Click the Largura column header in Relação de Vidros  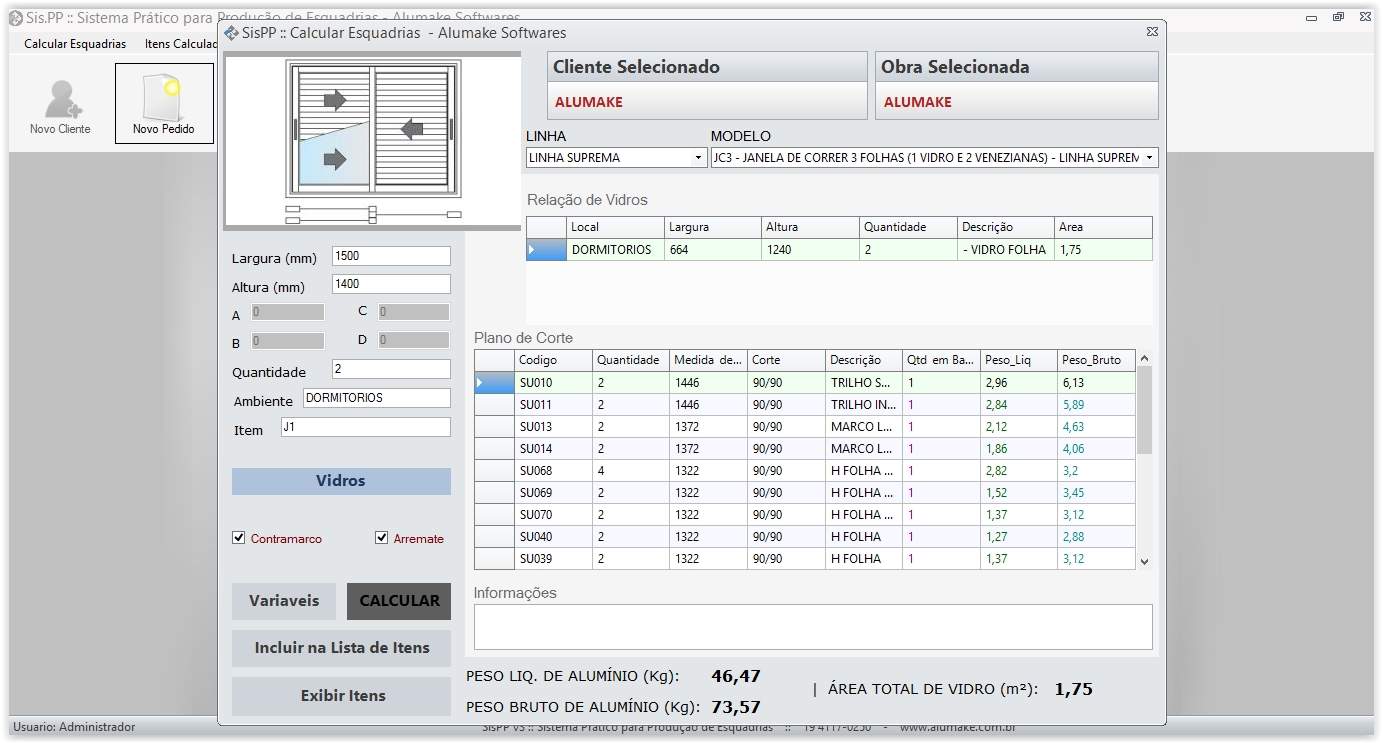pos(712,227)
